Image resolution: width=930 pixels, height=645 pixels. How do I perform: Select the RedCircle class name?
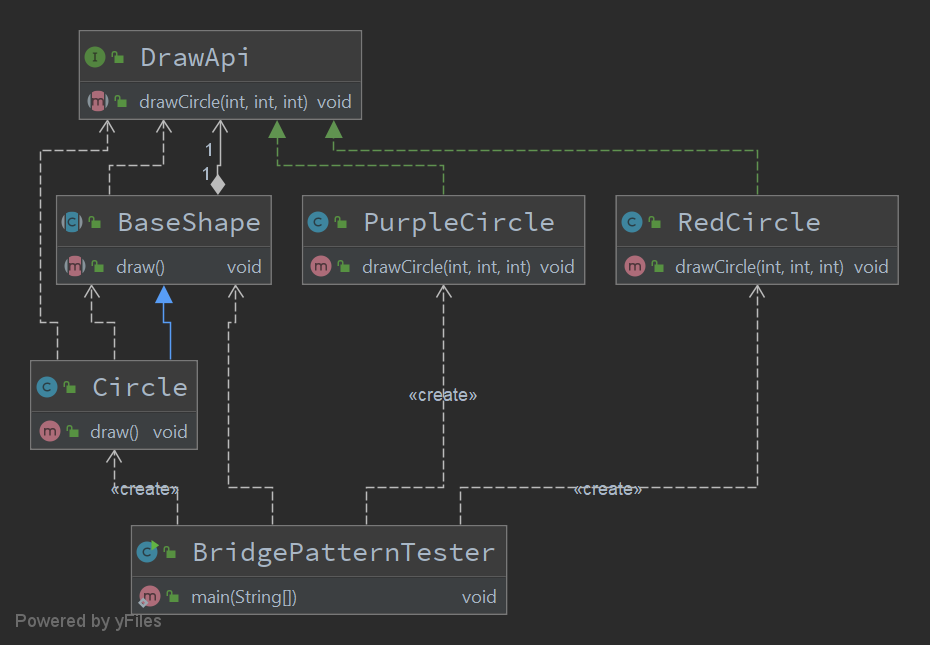point(748,222)
